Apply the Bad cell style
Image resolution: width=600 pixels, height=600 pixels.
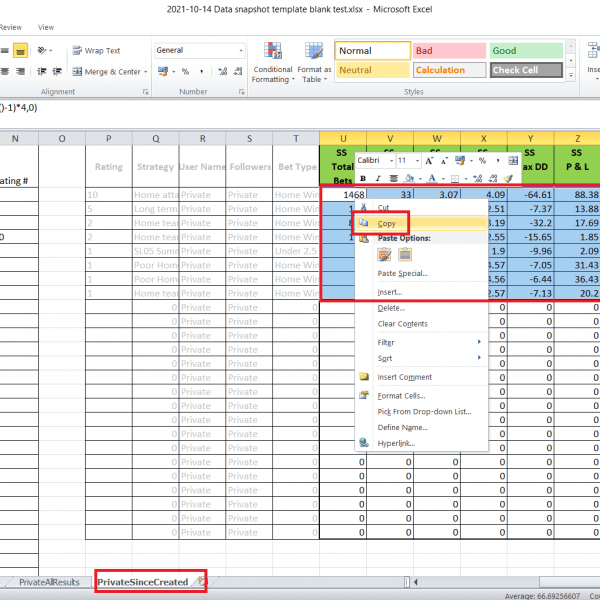pyautogui.click(x=448, y=50)
